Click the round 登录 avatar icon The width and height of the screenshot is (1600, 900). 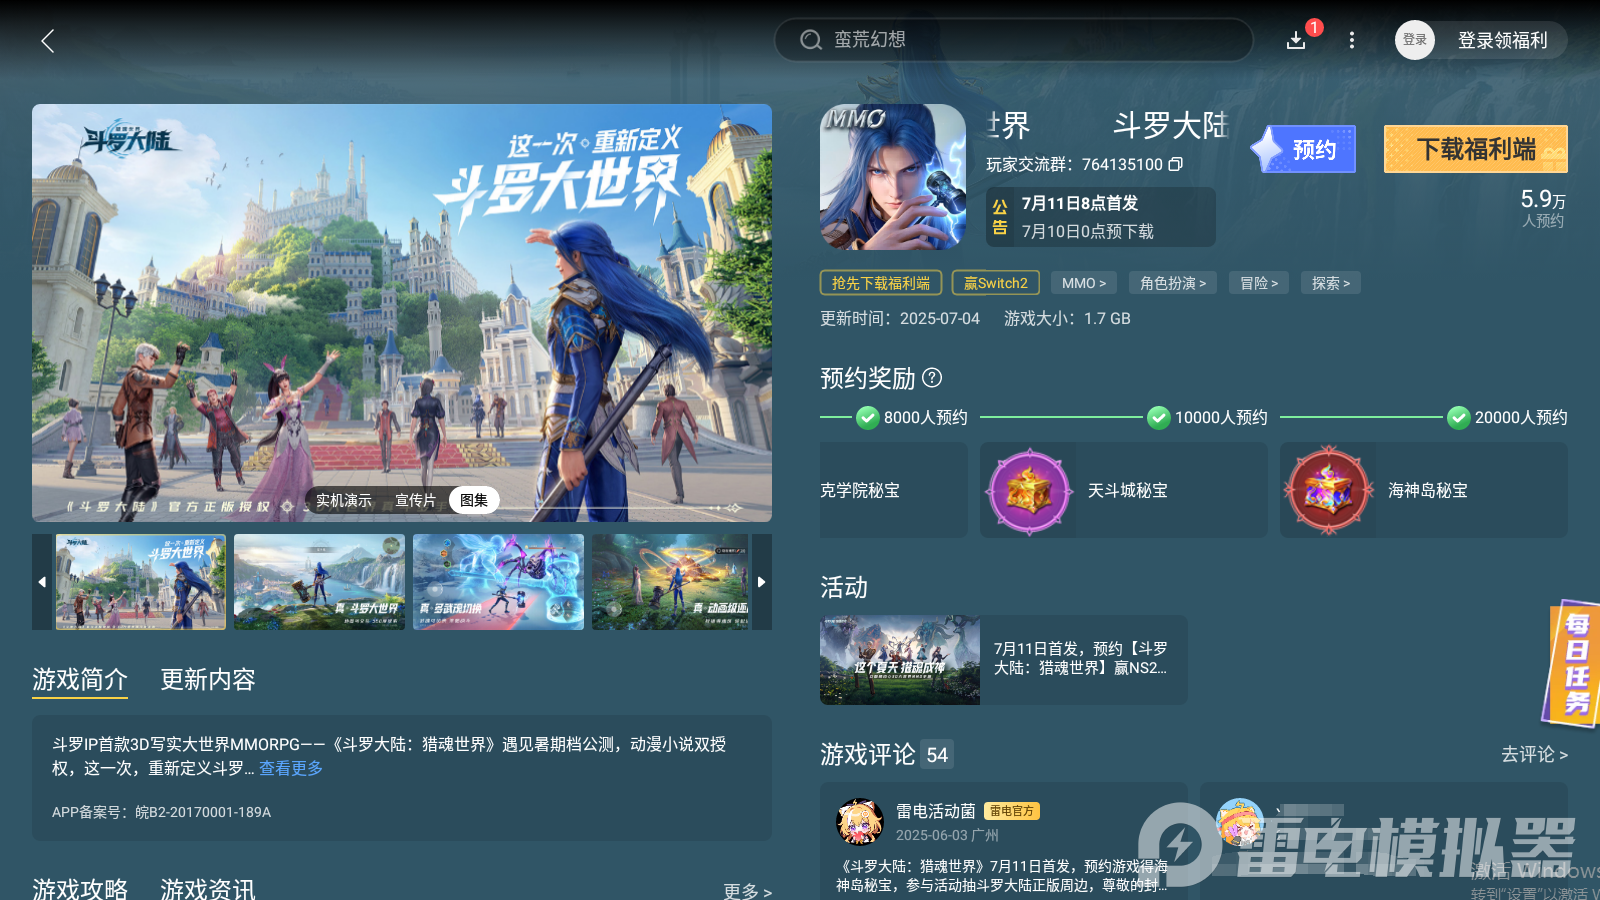tap(1415, 40)
